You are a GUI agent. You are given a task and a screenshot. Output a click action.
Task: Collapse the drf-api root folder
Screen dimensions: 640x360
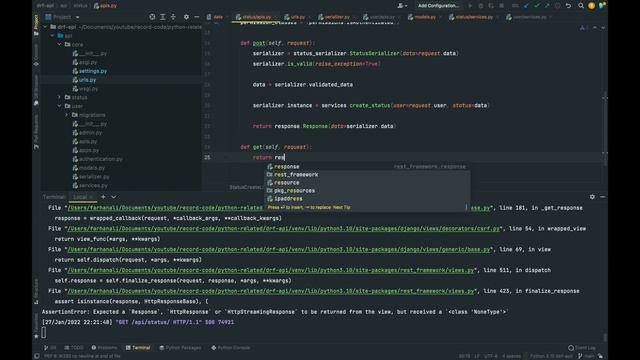pos(45,27)
